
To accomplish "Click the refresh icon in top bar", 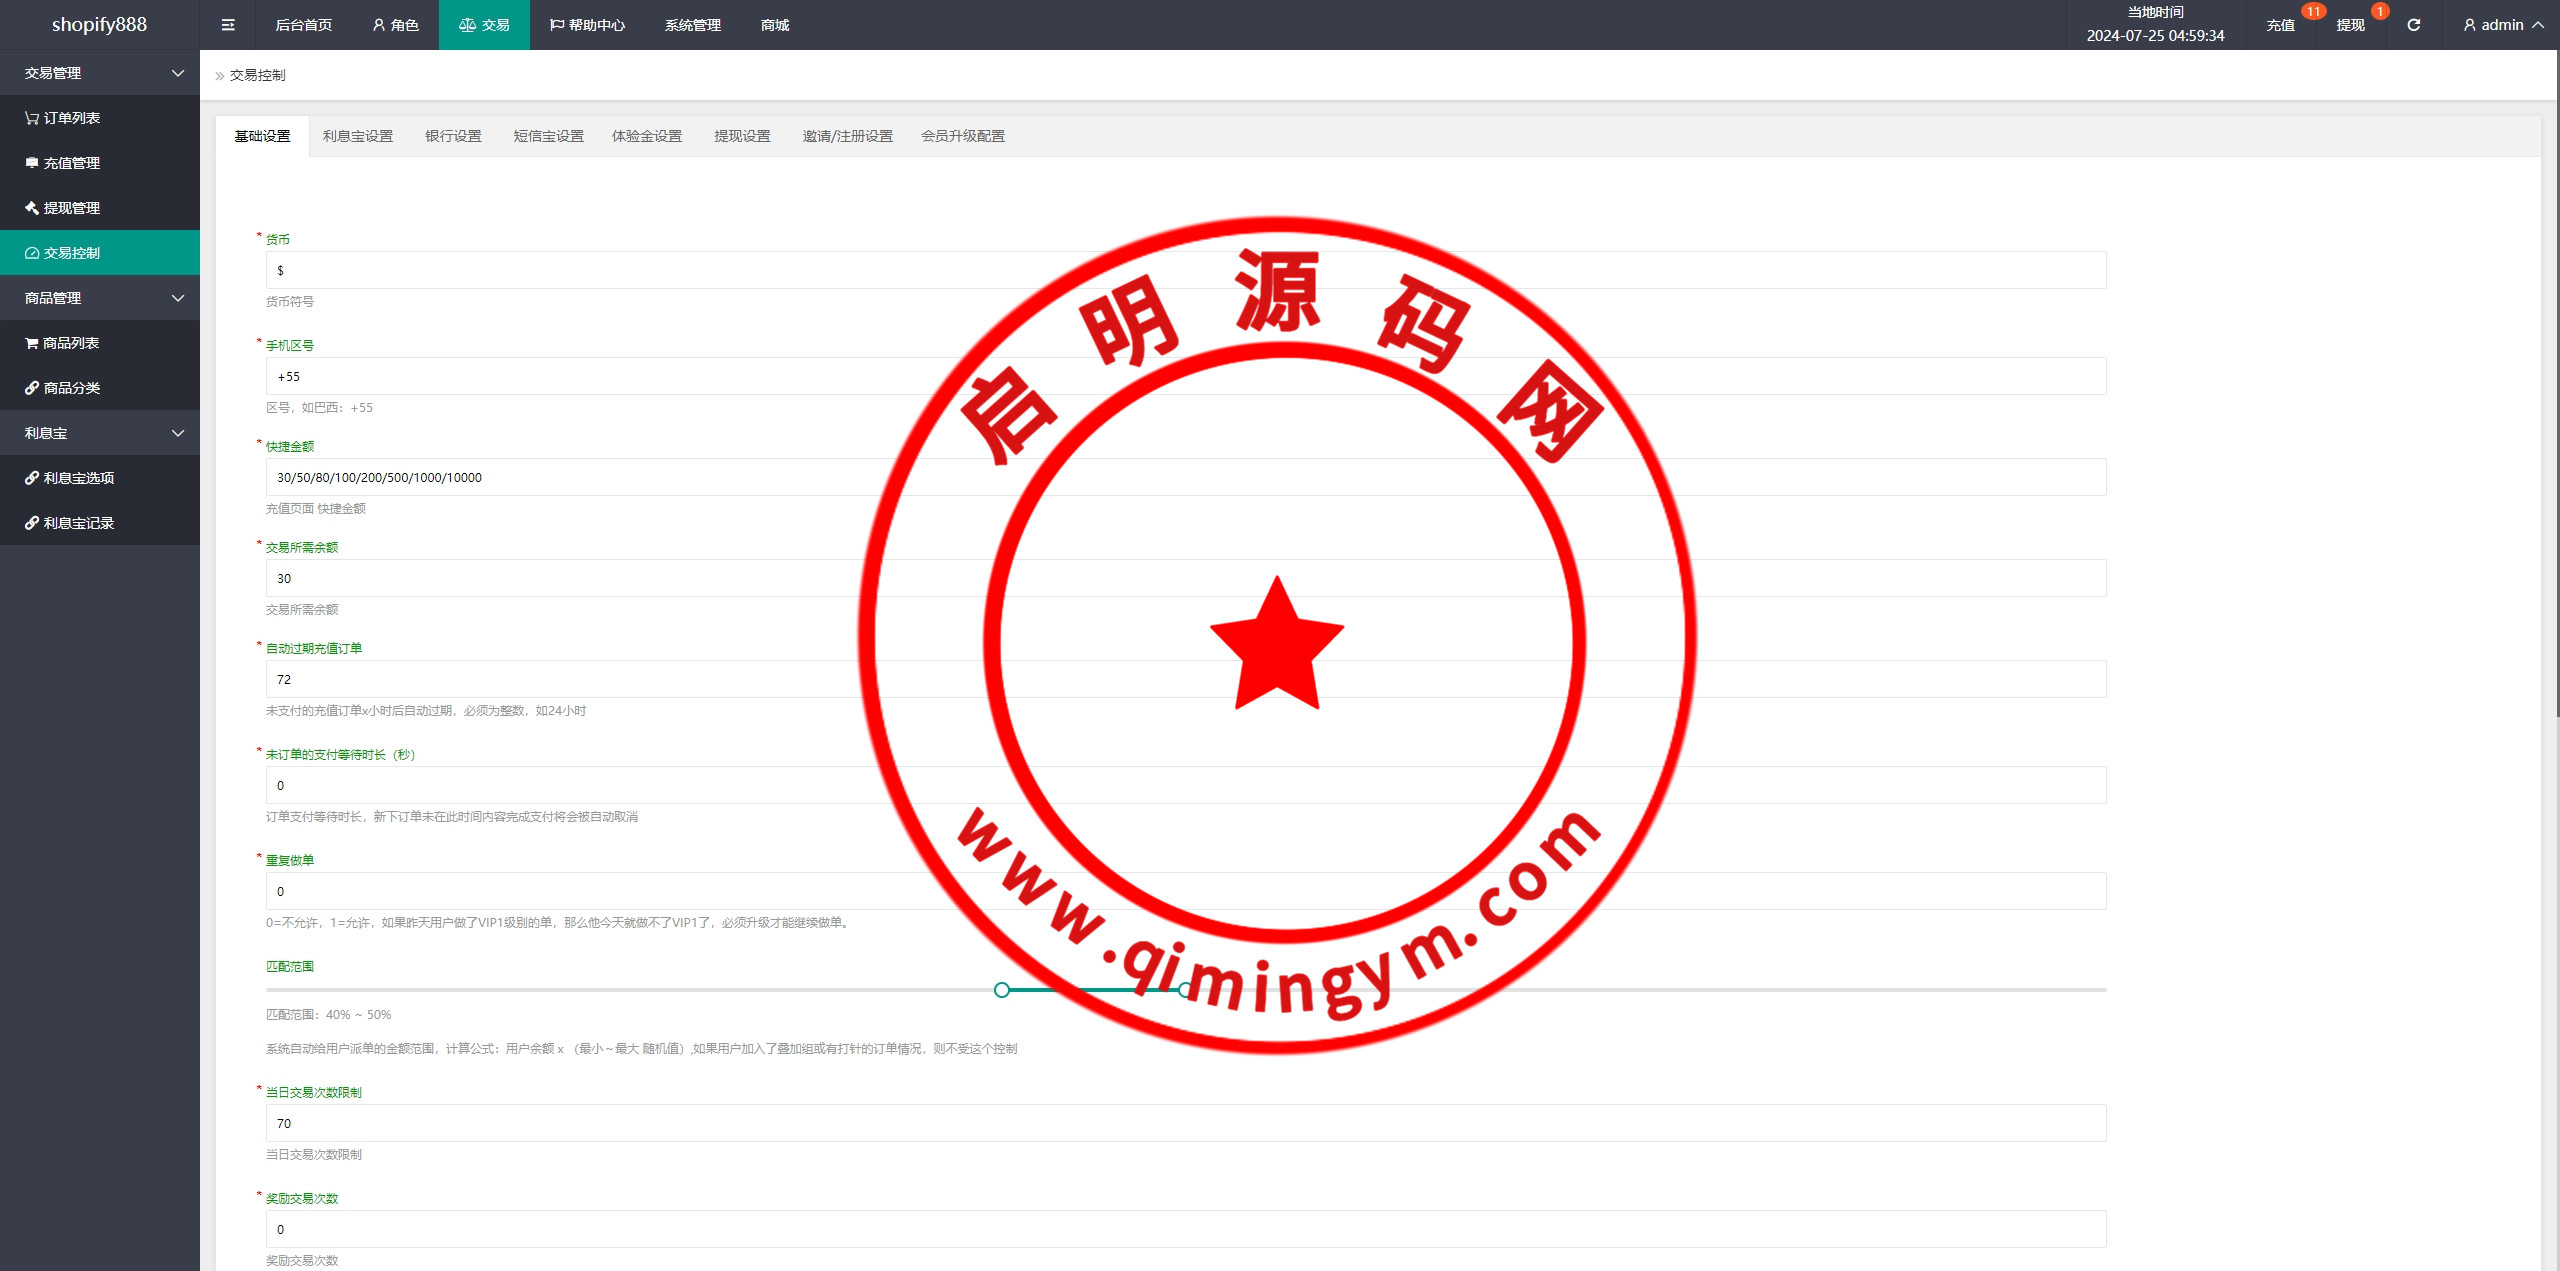I will [x=2413, y=25].
